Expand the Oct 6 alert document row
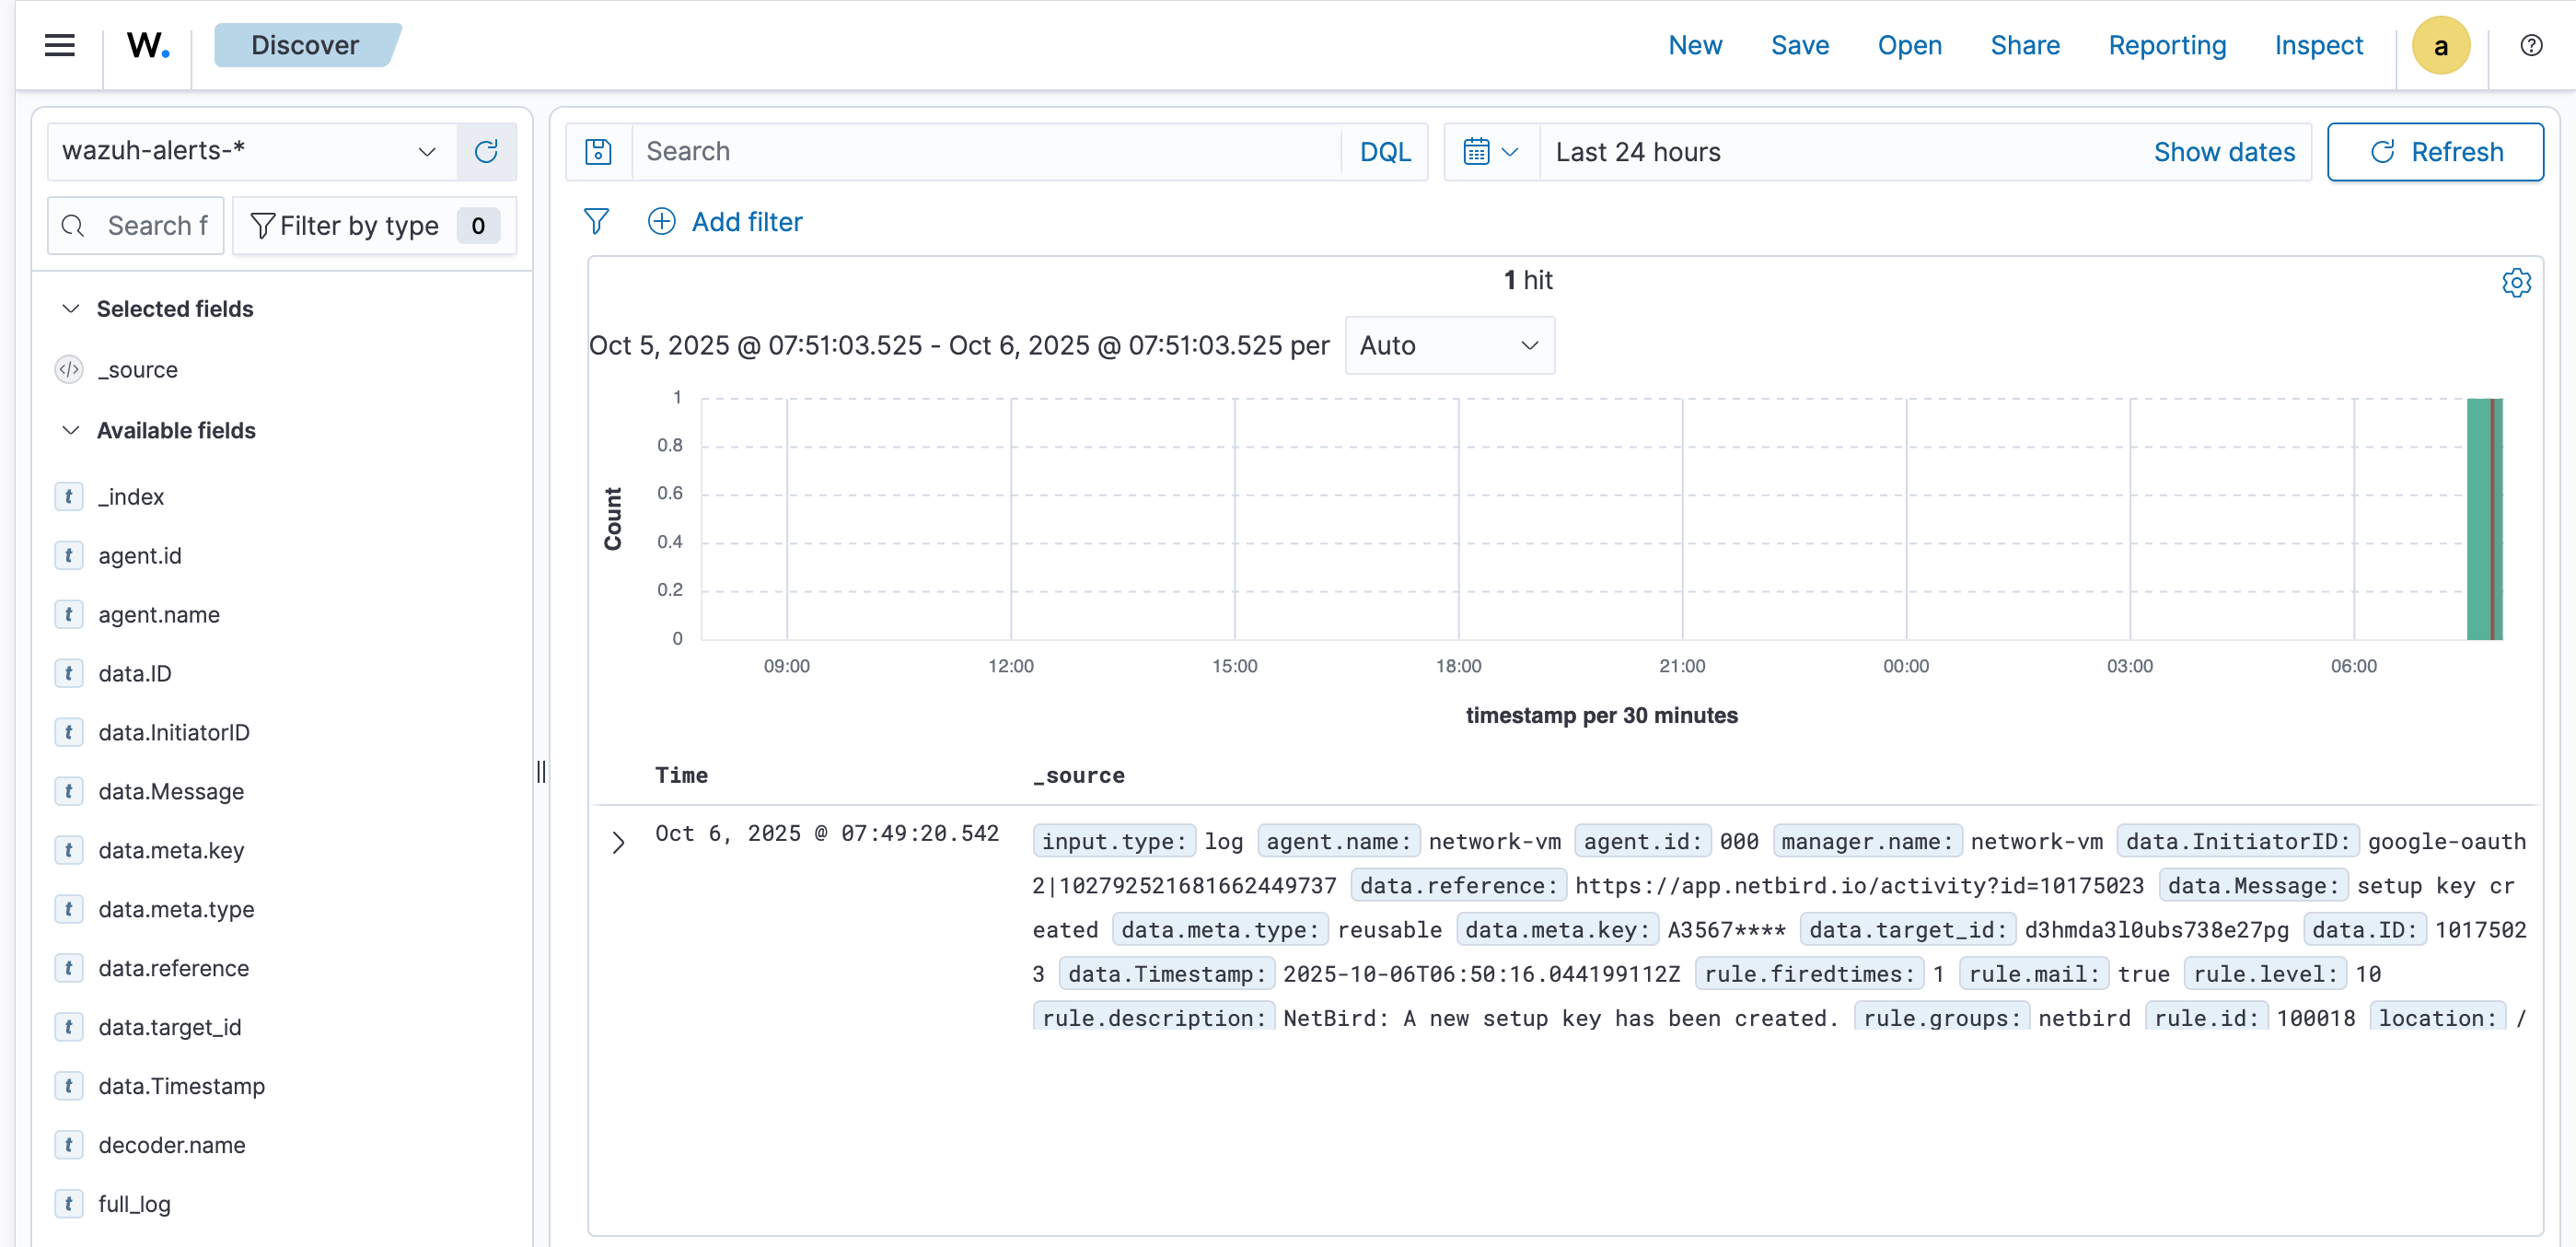The width and height of the screenshot is (2576, 1247). [618, 842]
